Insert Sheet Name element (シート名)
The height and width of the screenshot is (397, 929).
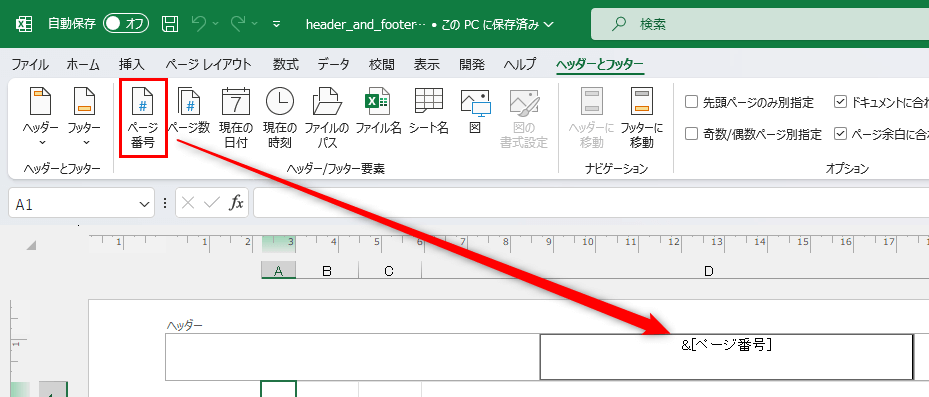pos(428,111)
